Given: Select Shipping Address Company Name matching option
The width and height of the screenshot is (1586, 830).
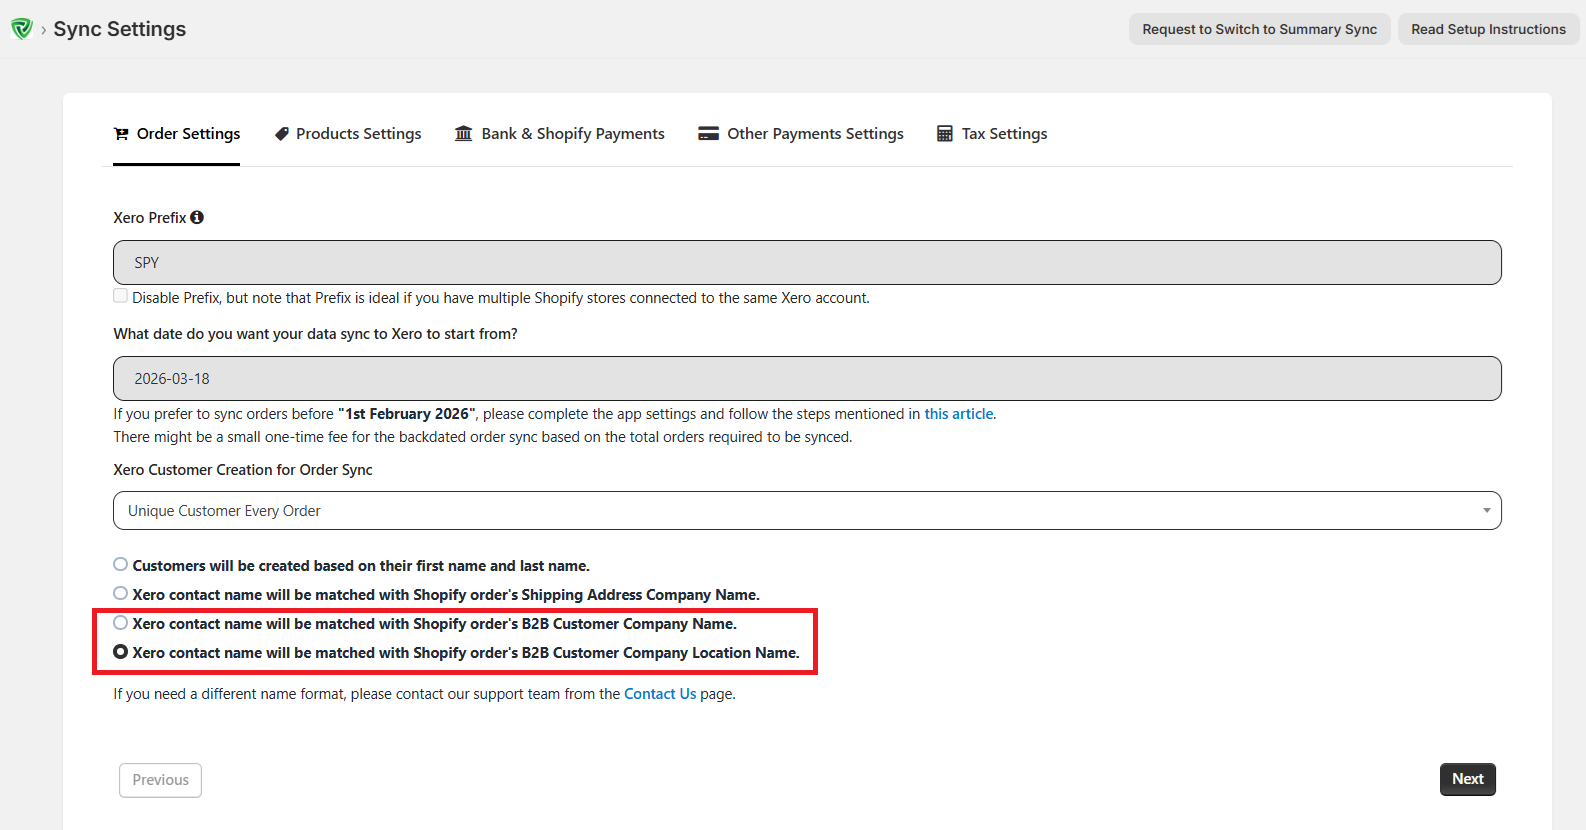Looking at the screenshot, I should coord(121,594).
